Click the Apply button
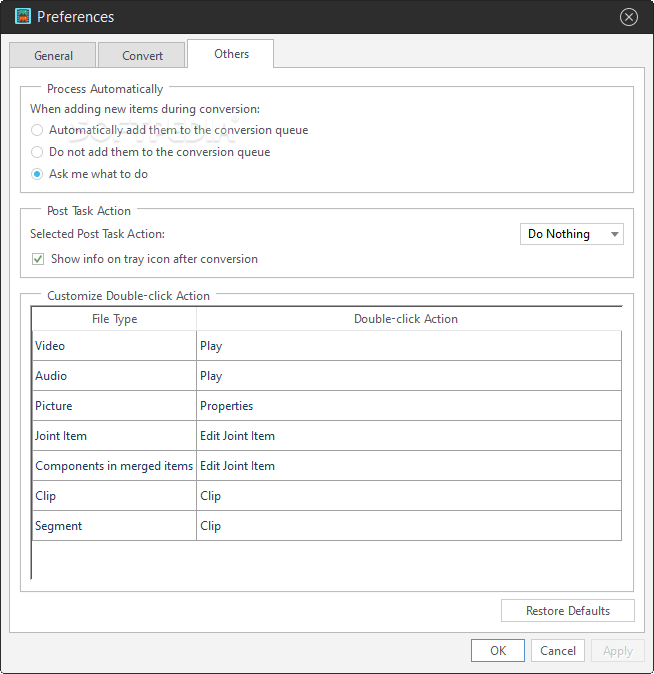The height and width of the screenshot is (674, 654). click(617, 650)
